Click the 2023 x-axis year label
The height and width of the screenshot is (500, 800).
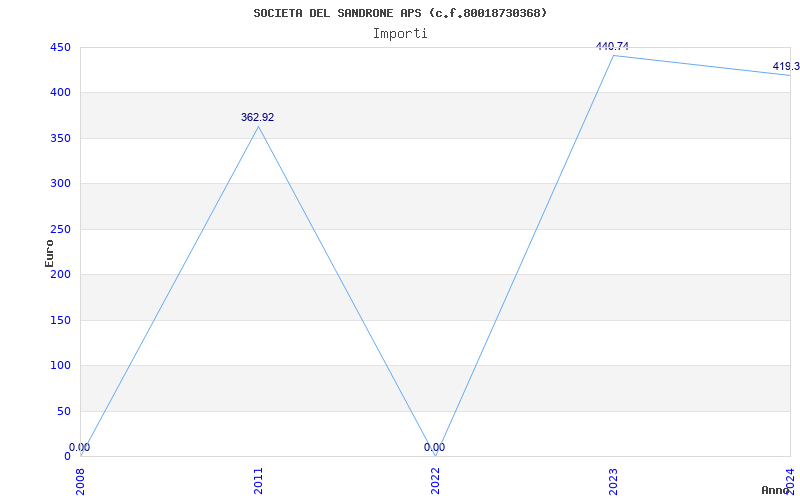click(613, 481)
